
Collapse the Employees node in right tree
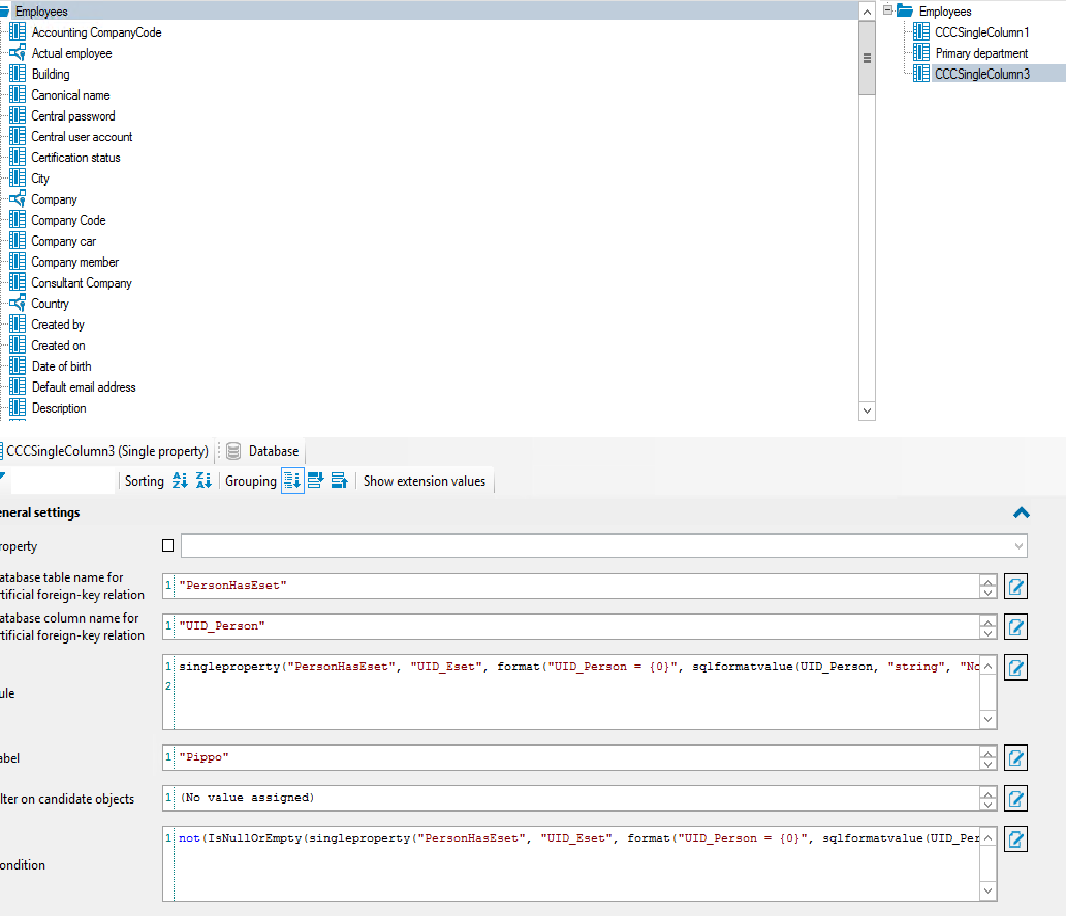pyautogui.click(x=887, y=10)
